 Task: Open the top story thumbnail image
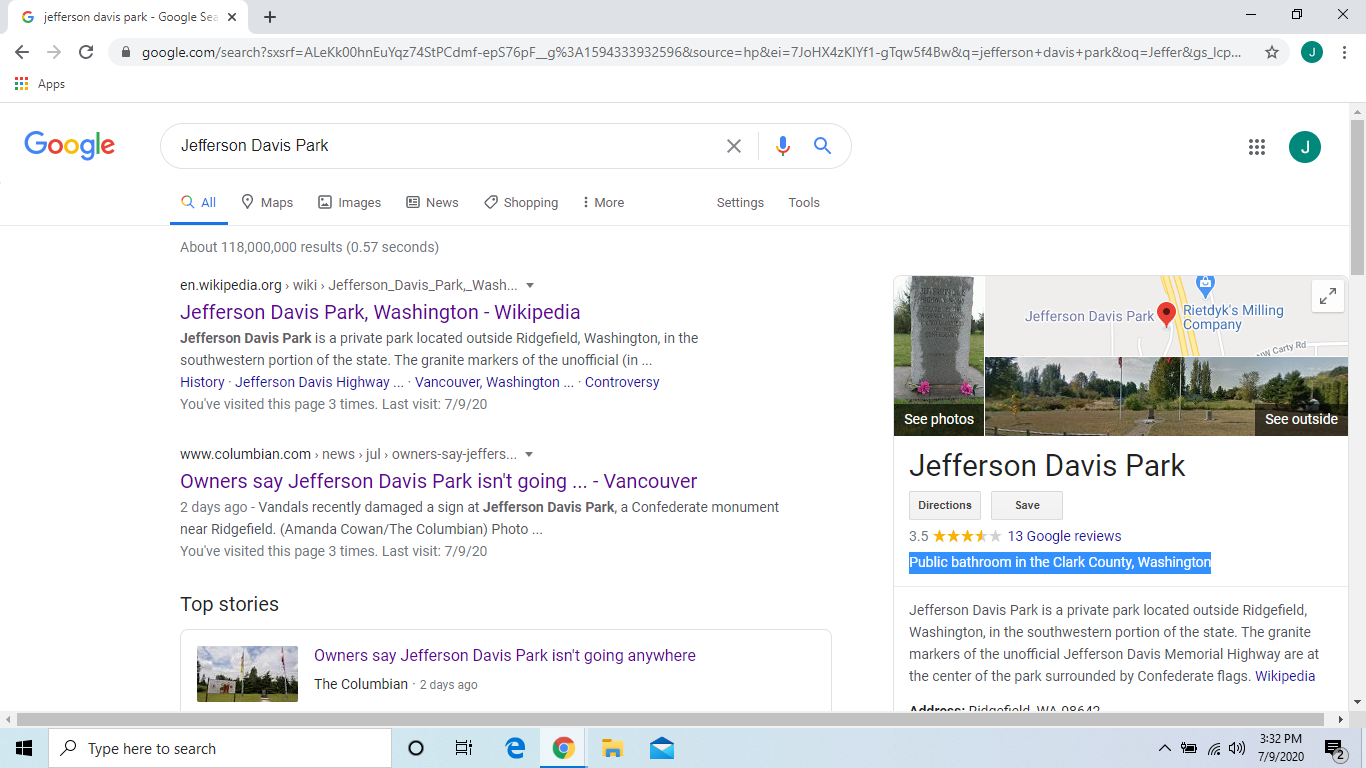coord(247,674)
